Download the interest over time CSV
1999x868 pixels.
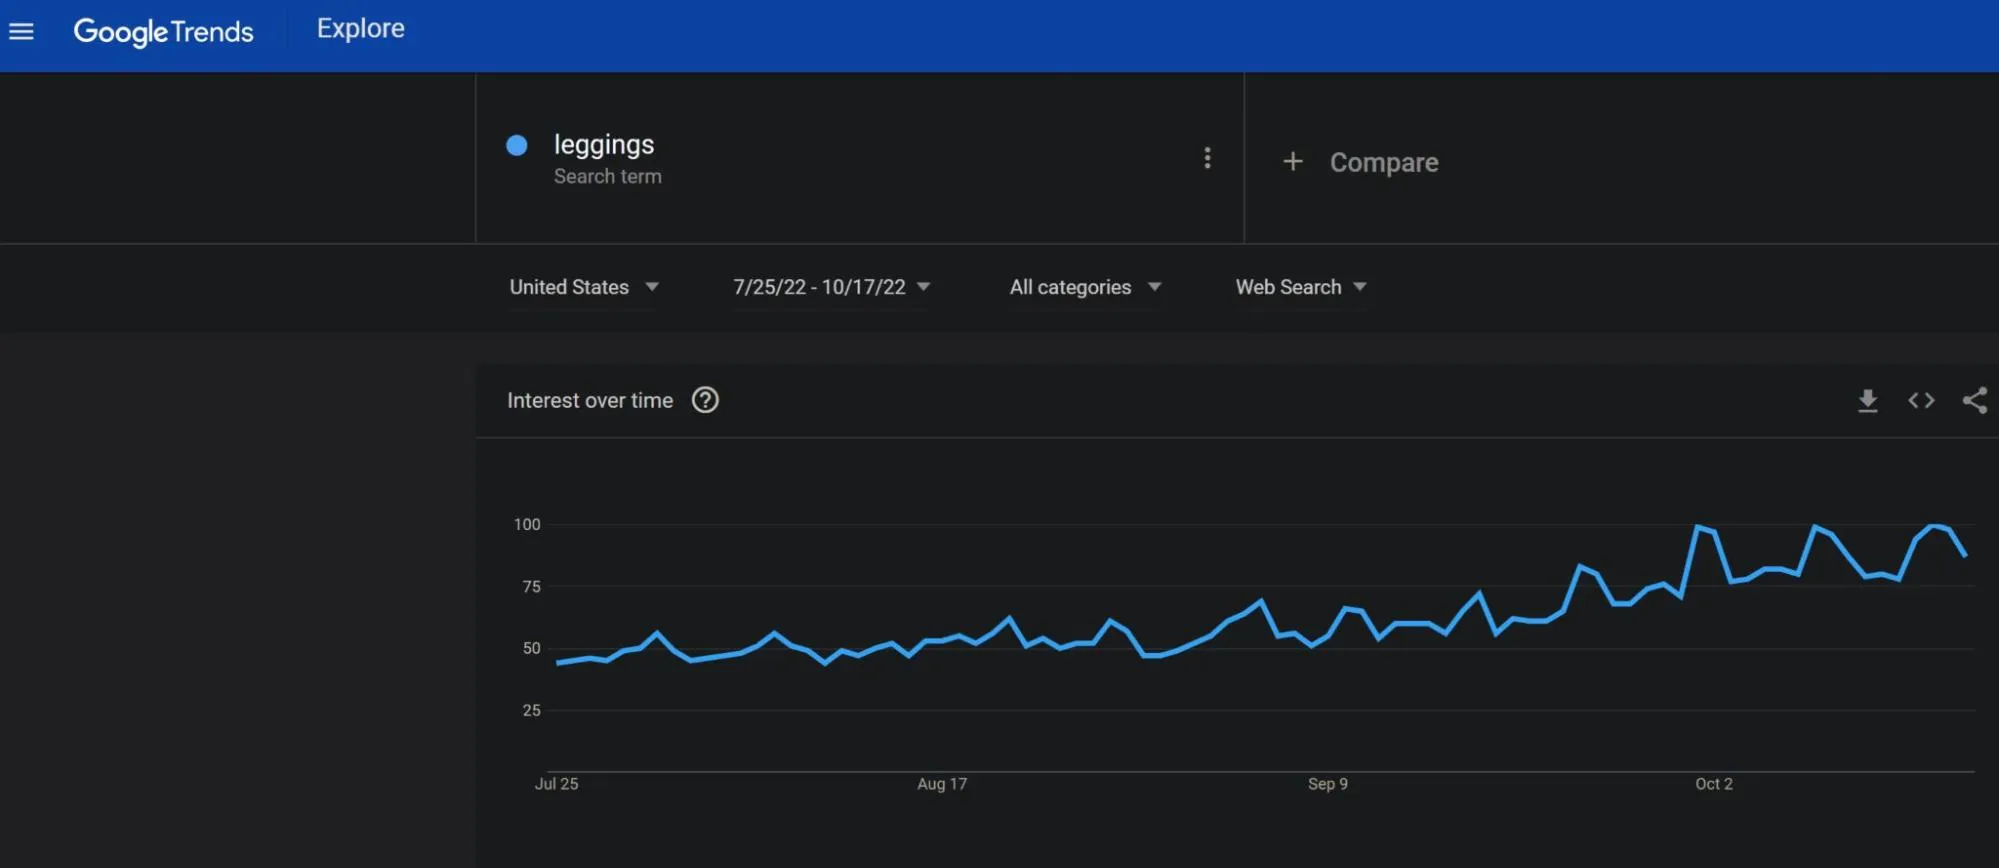[1867, 401]
